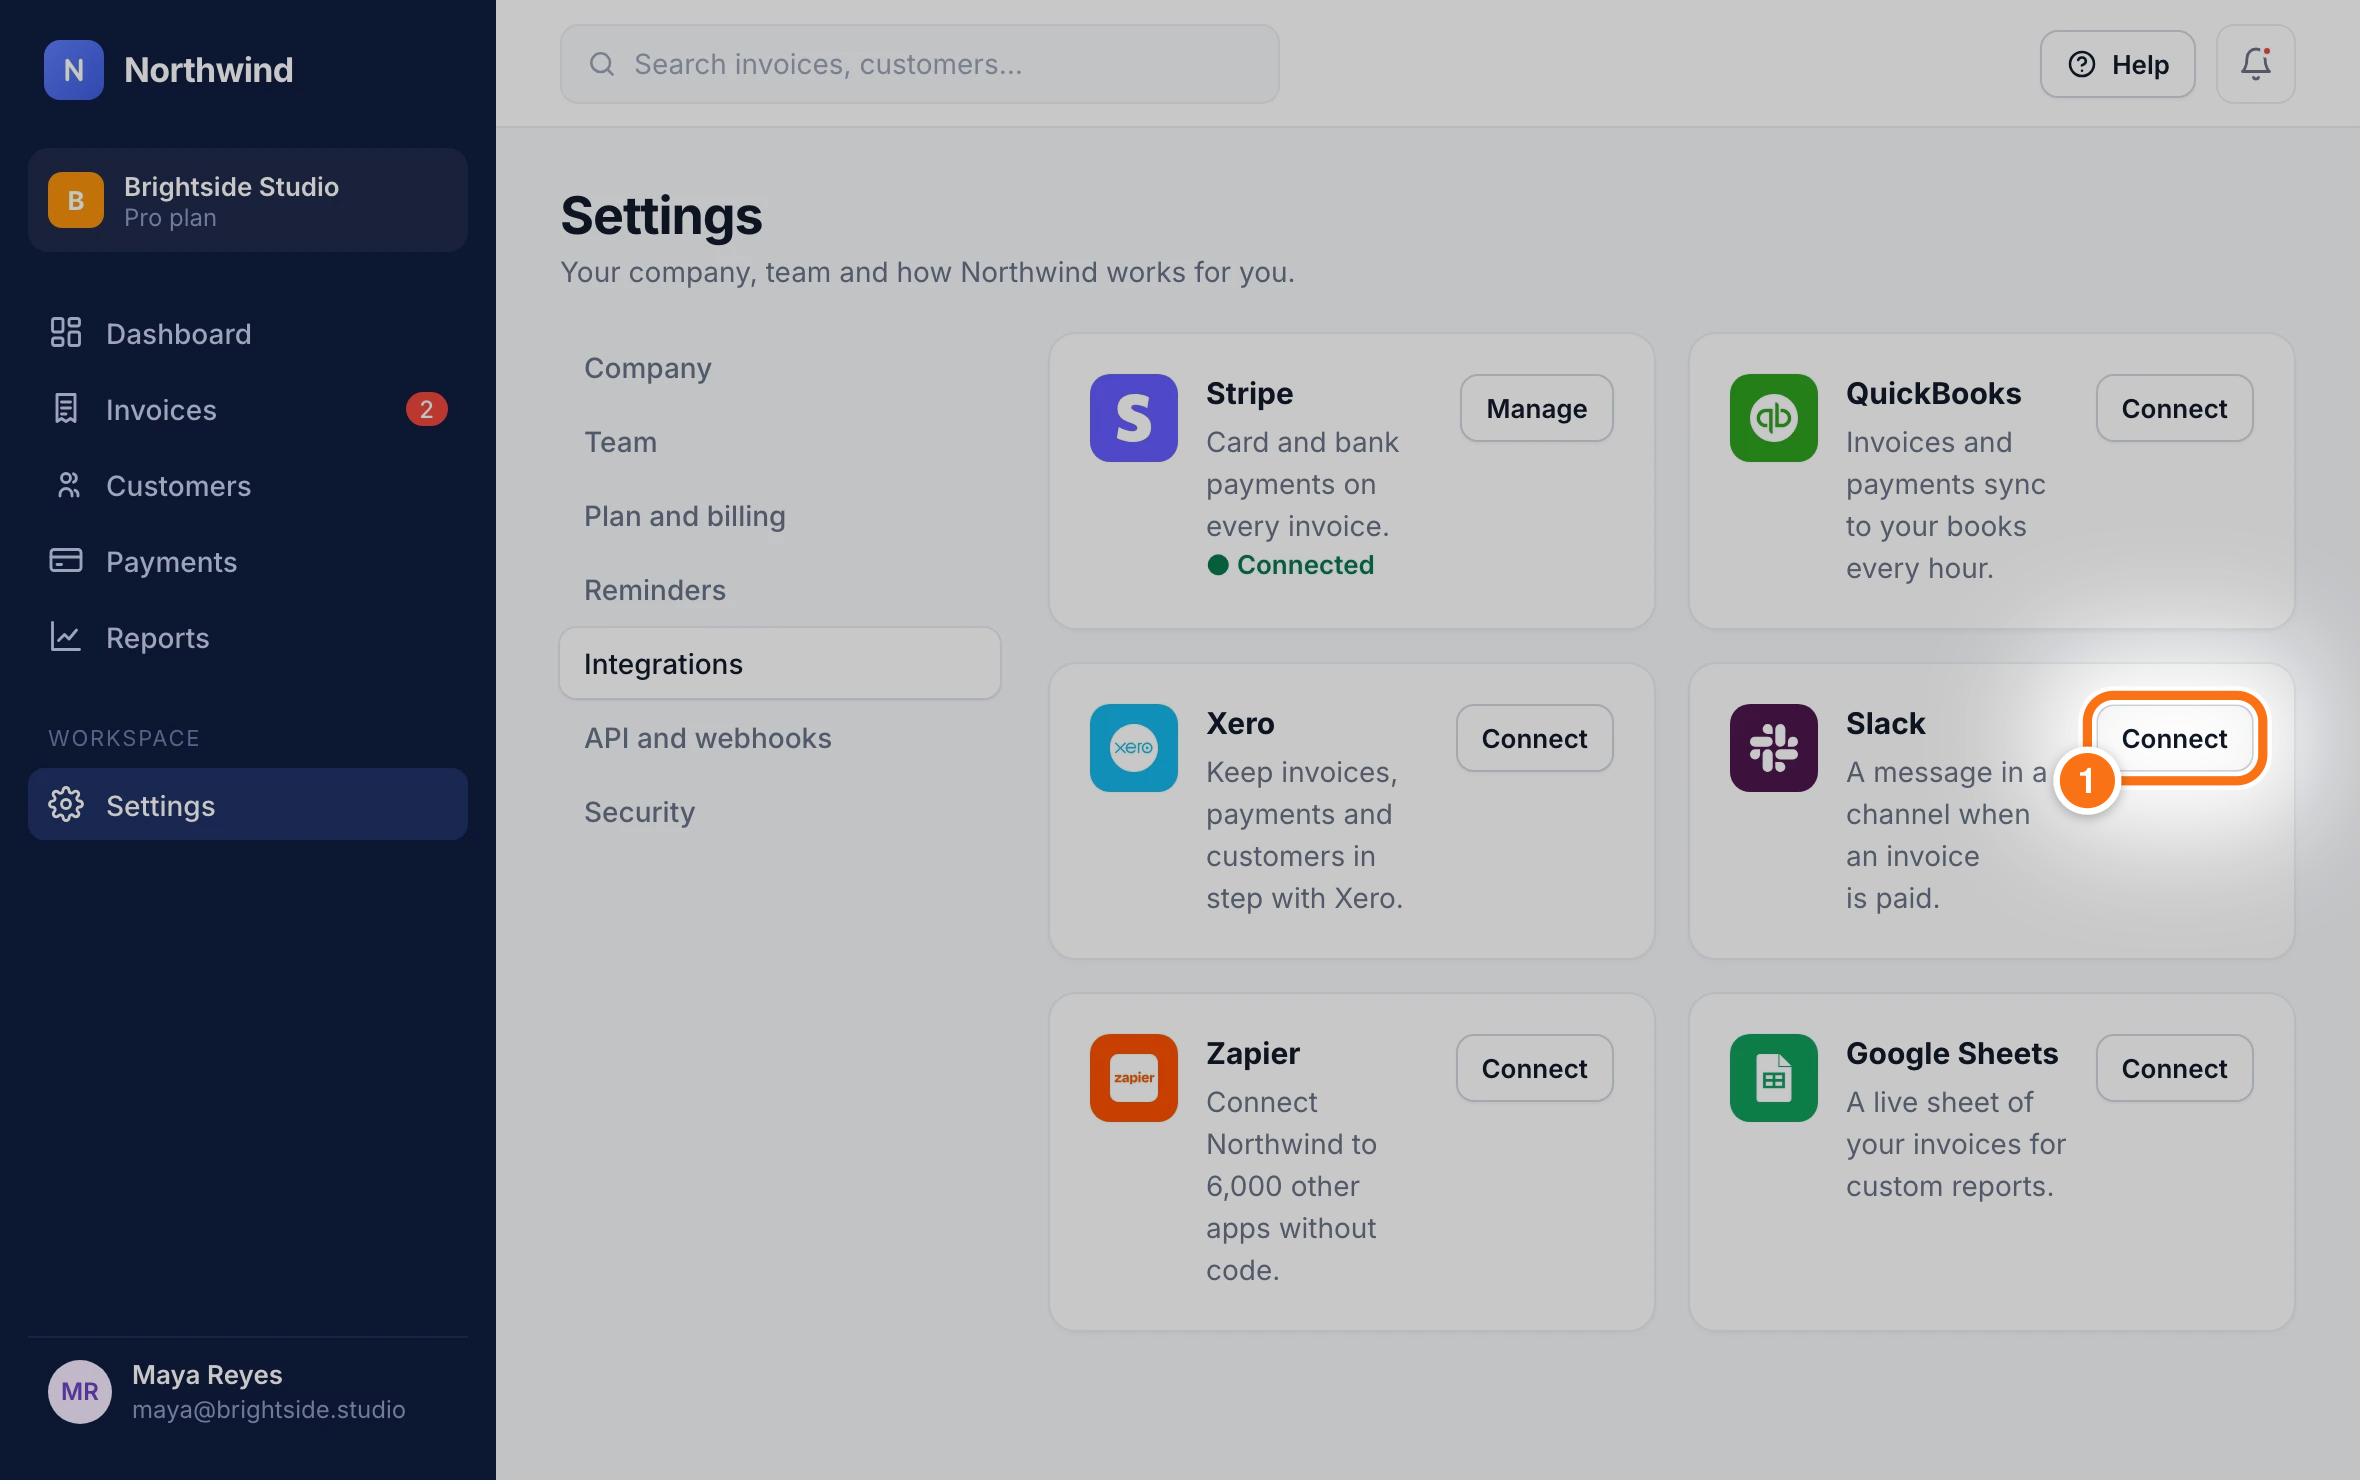Click the Zapier logo icon
This screenshot has height=1480, width=2360.
click(1133, 1078)
